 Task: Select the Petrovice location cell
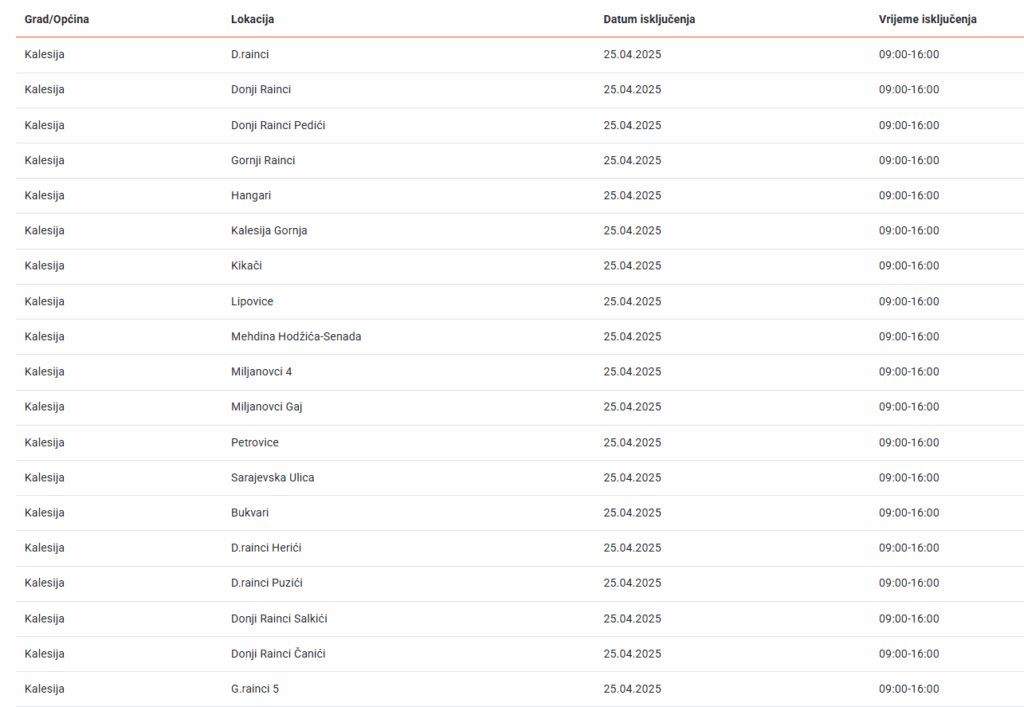click(x=255, y=442)
